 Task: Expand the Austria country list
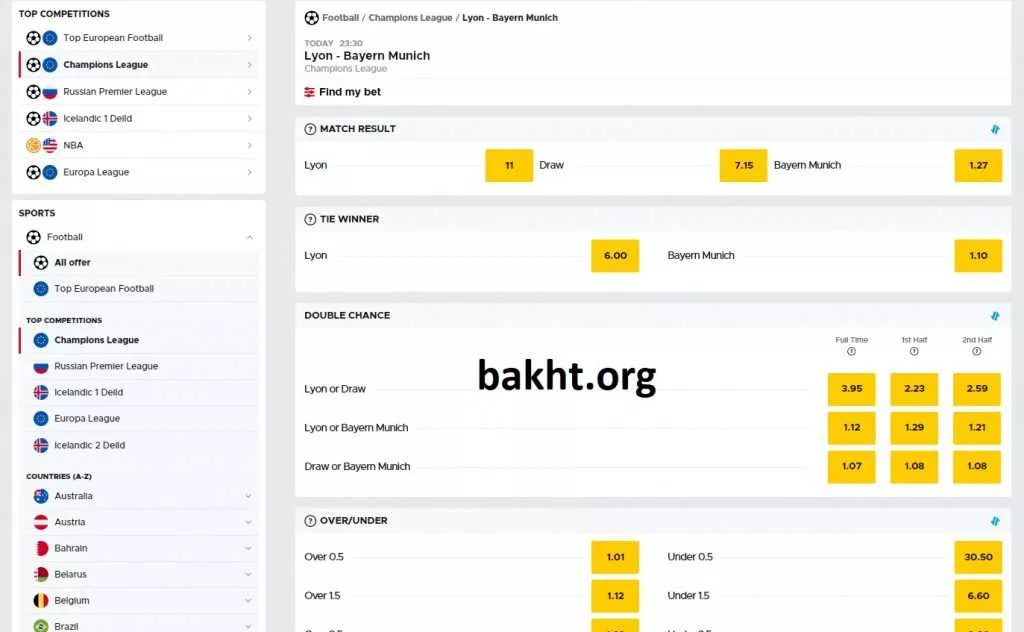click(248, 522)
